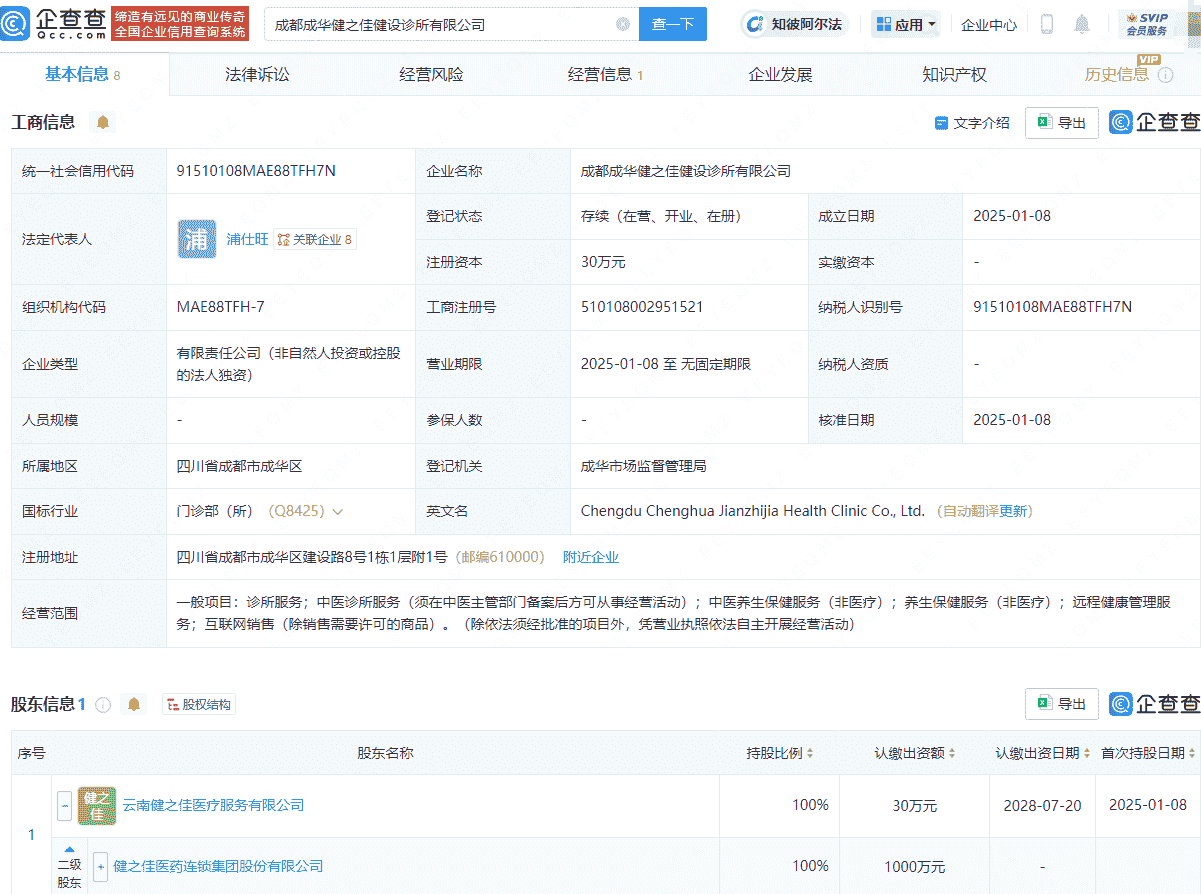Image resolution: width=1201 pixels, height=894 pixels.
Task: Click legal representative 浦仕旺's avatar icon
Action: point(197,239)
